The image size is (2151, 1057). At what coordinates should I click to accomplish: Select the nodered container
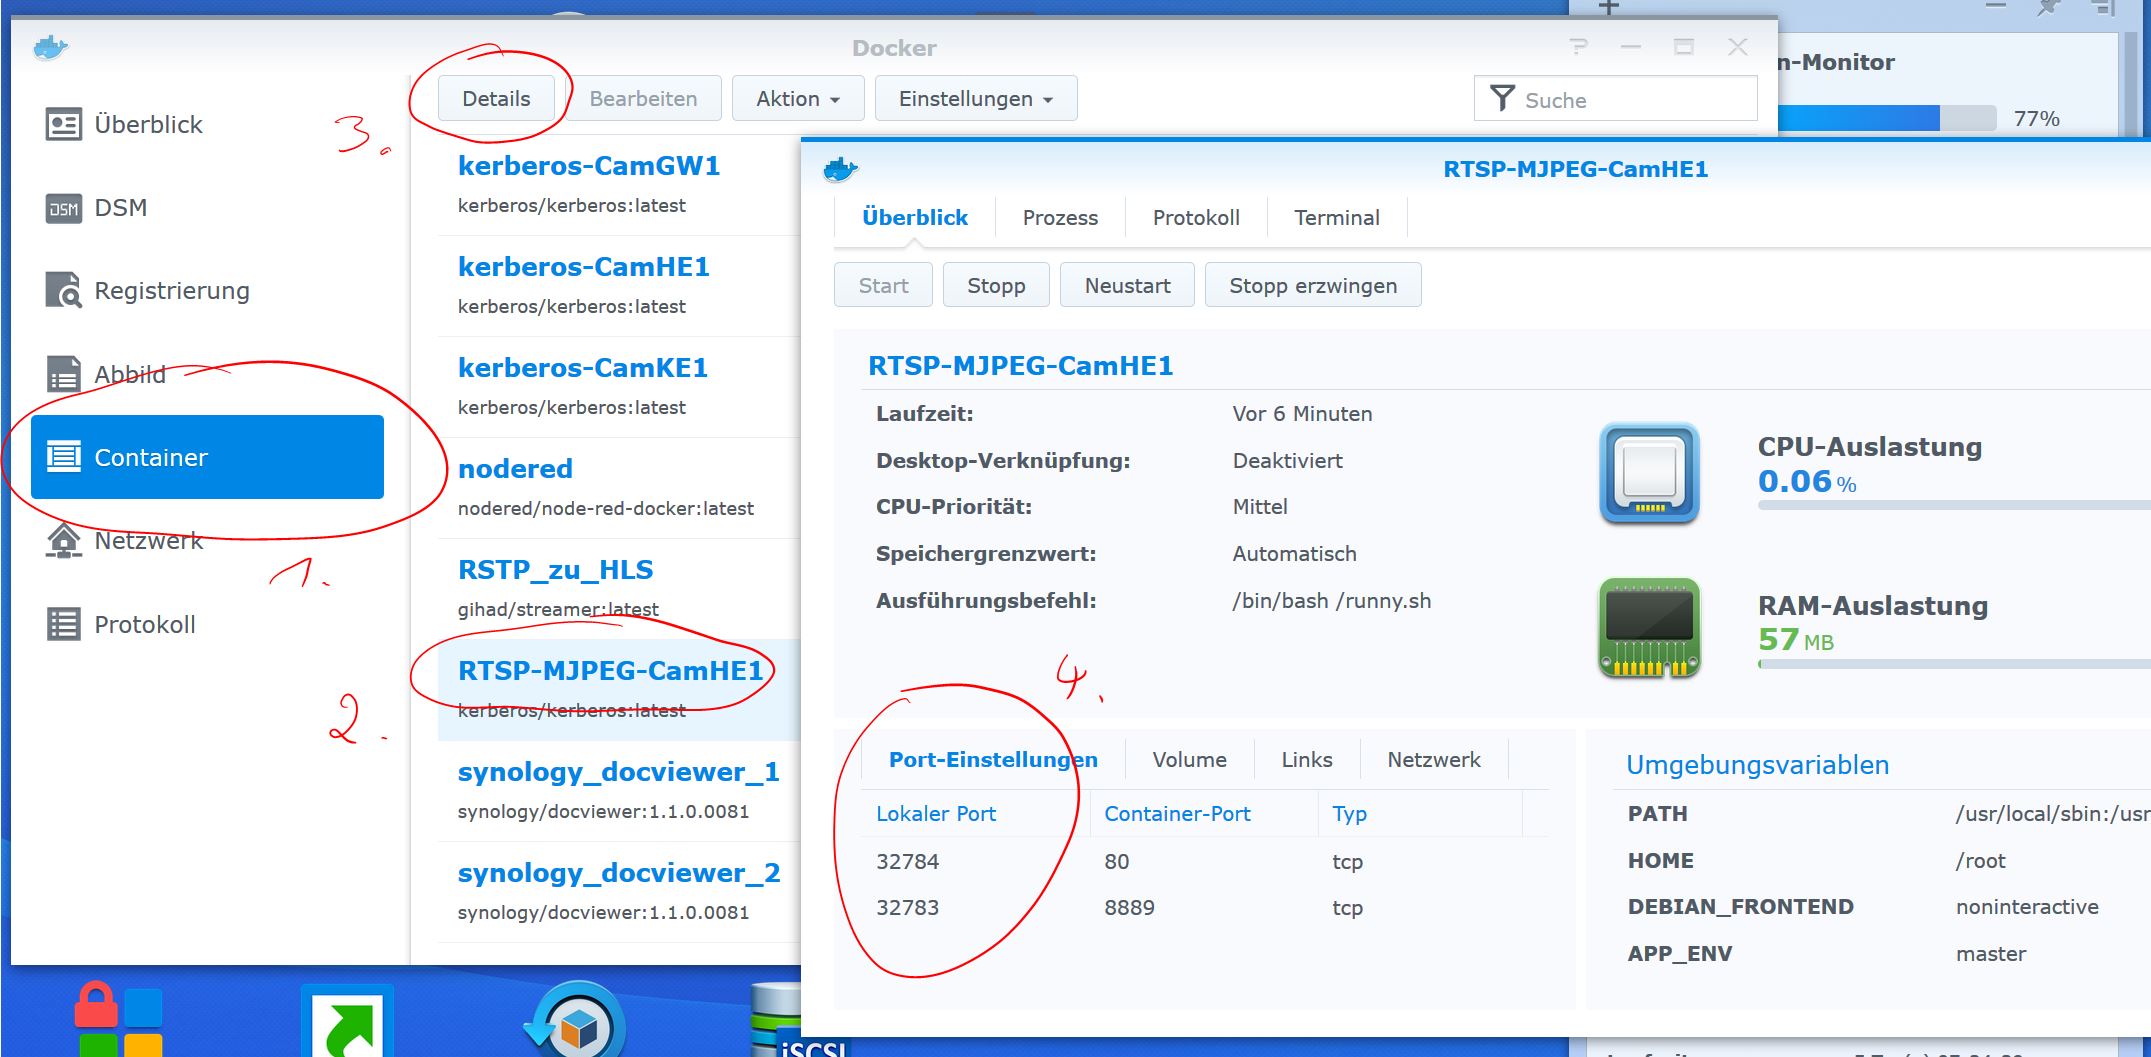619,487
